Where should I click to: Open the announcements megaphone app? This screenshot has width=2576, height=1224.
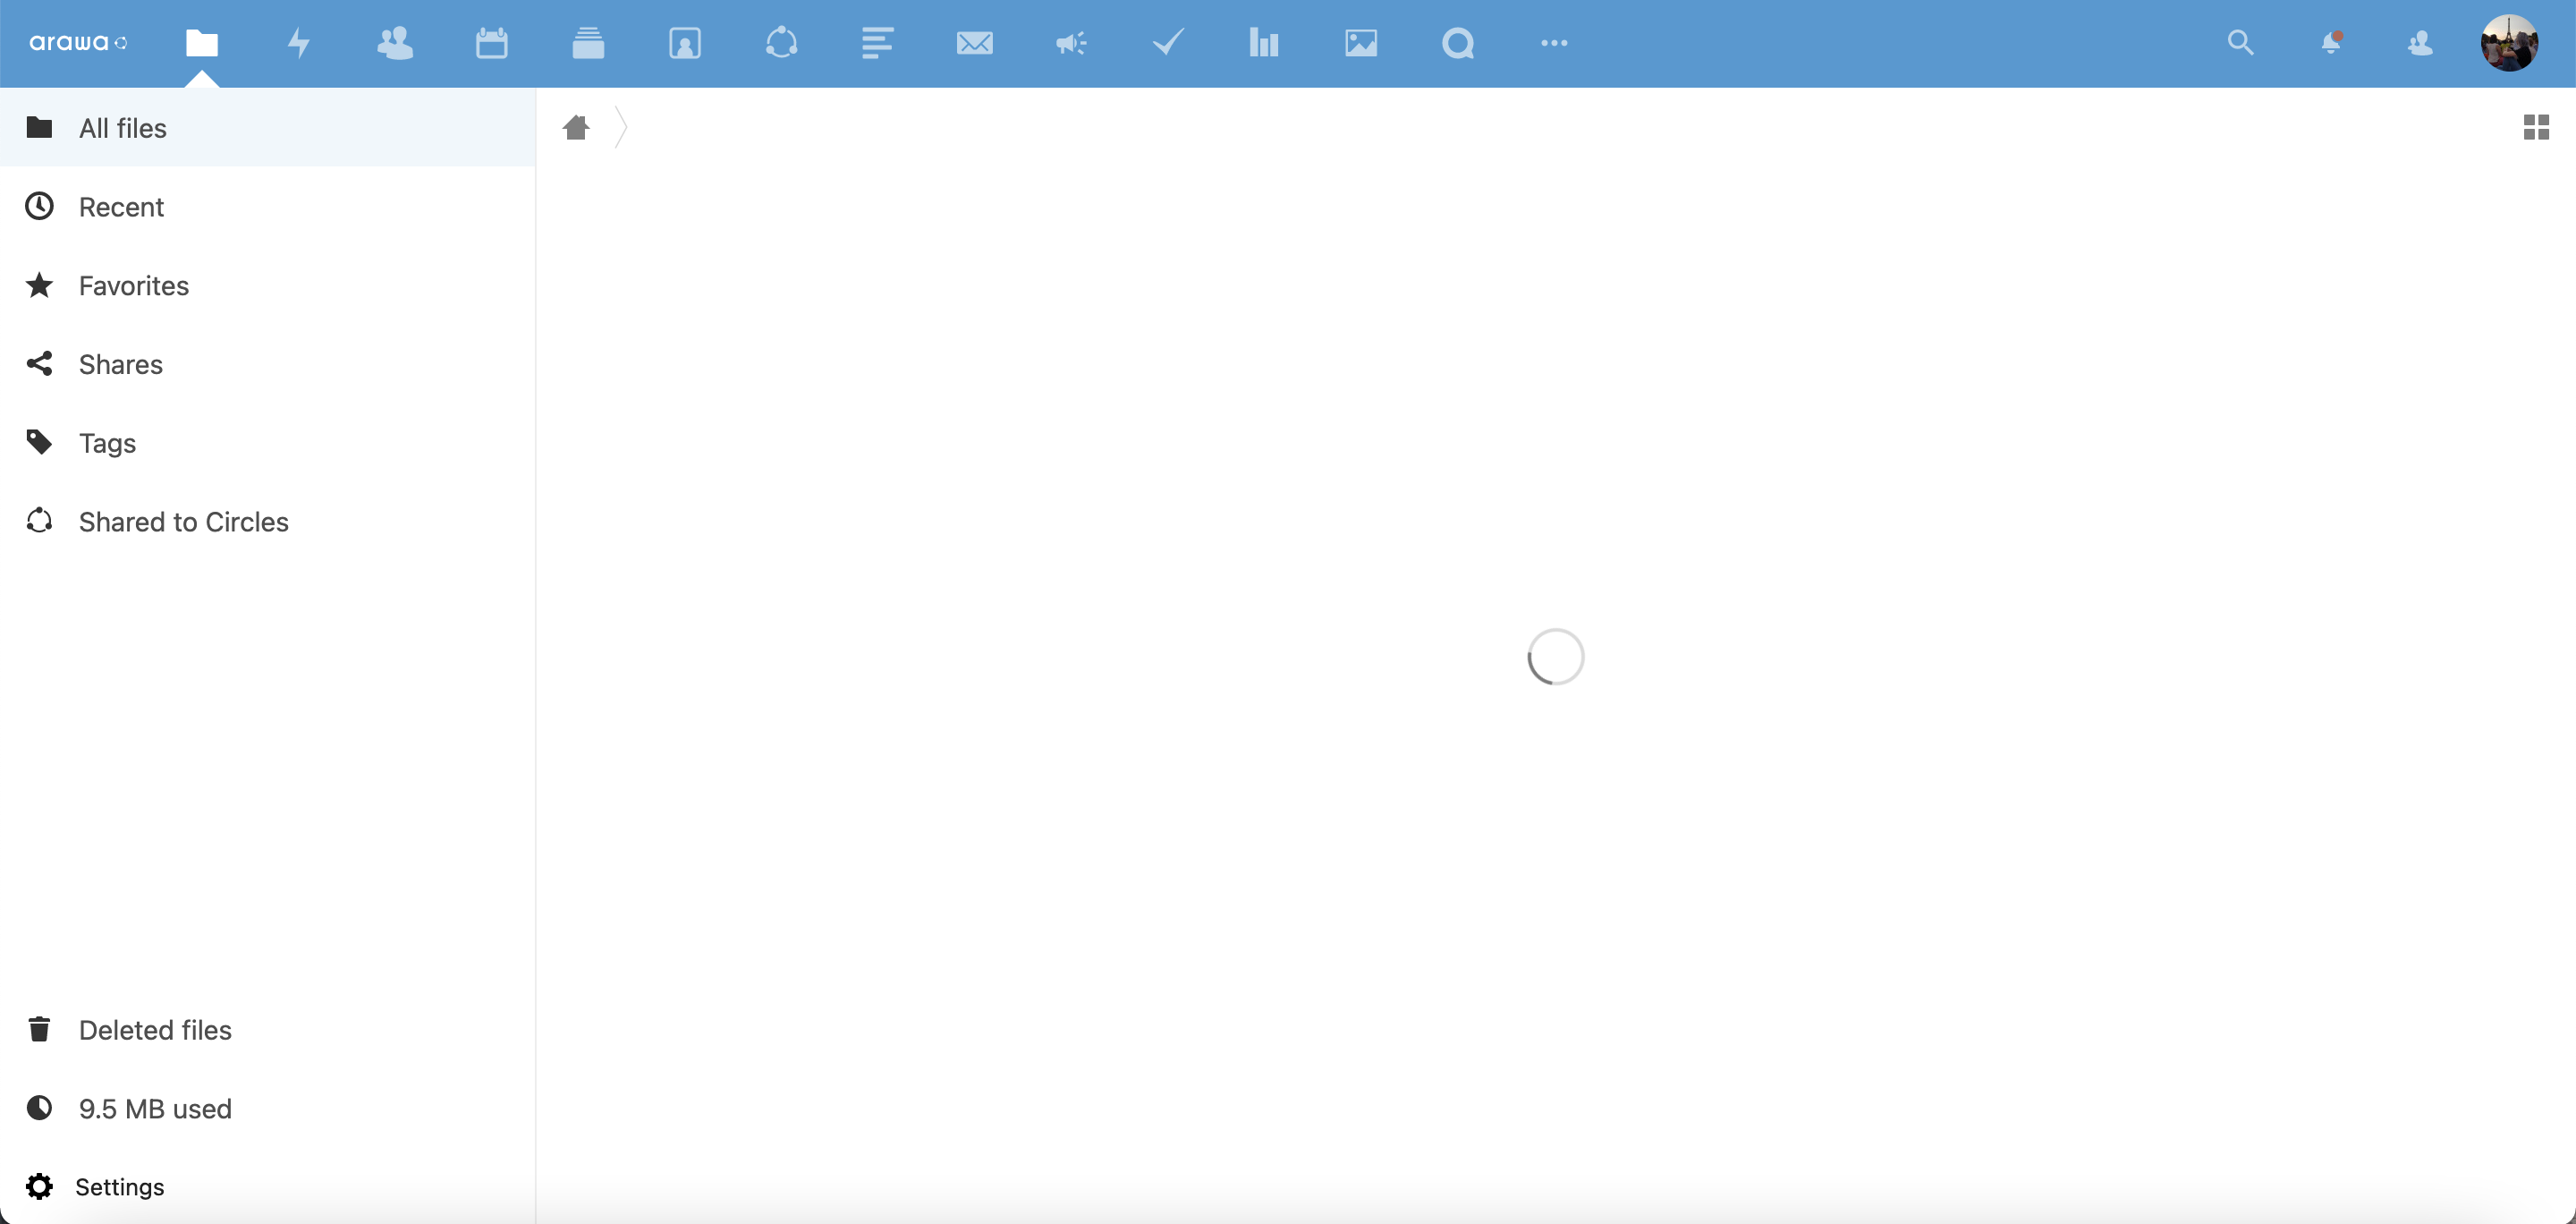pyautogui.click(x=1070, y=43)
